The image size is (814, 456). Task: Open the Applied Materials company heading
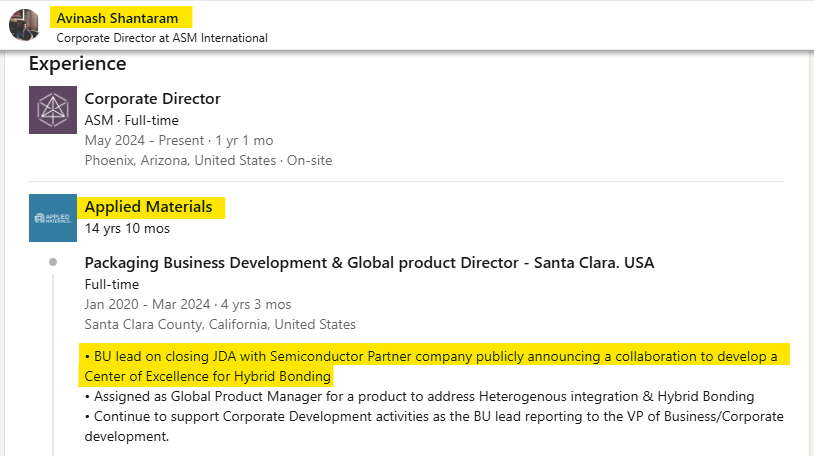148,207
